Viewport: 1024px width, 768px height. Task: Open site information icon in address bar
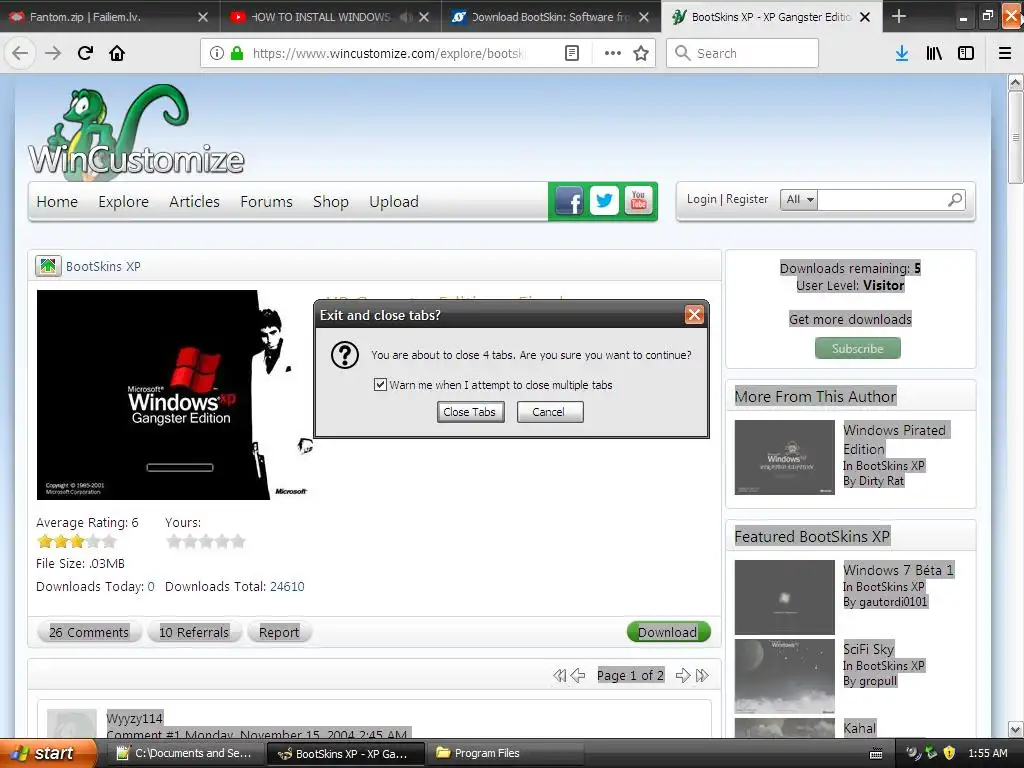[x=217, y=53]
